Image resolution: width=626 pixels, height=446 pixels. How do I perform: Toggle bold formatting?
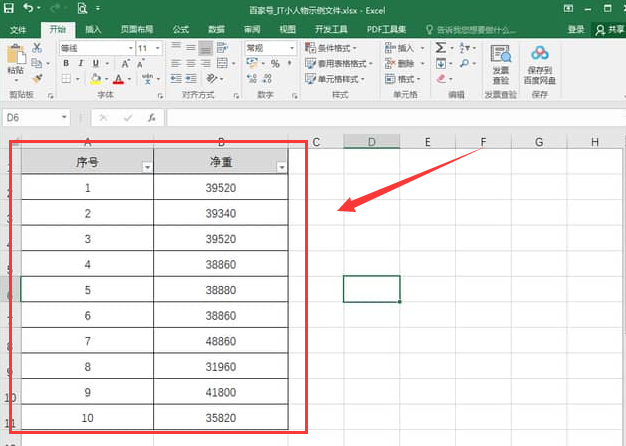coord(66,63)
